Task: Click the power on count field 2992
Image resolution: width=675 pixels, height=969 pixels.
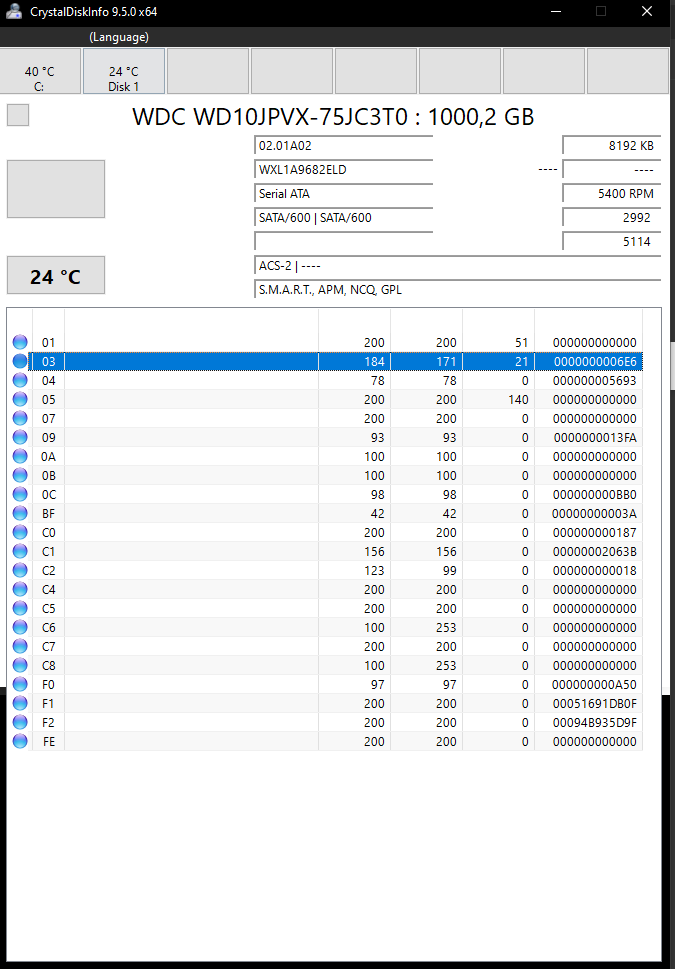Action: click(611, 218)
